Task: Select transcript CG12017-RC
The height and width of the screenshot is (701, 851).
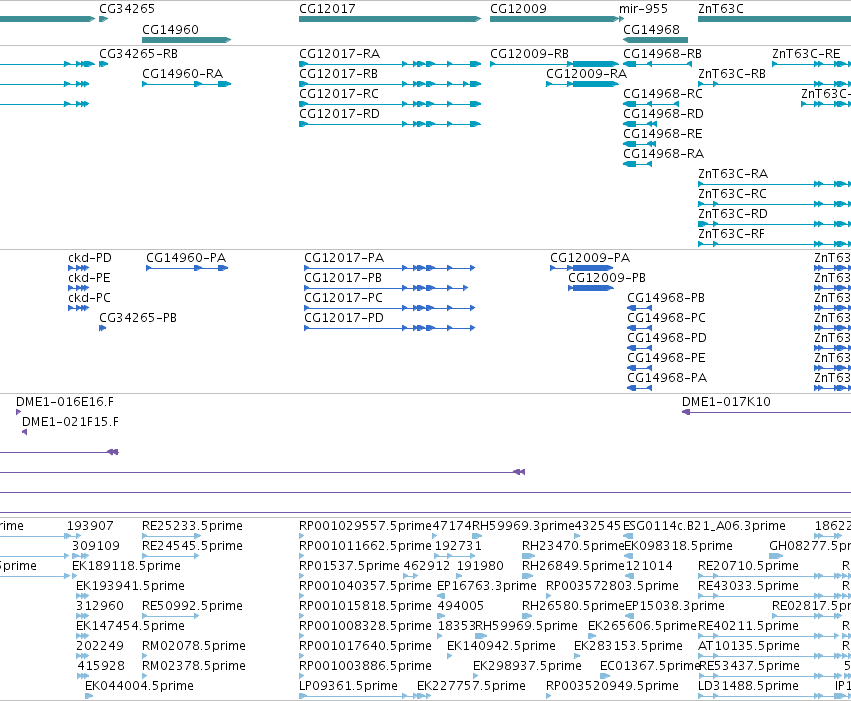Action: (339, 94)
